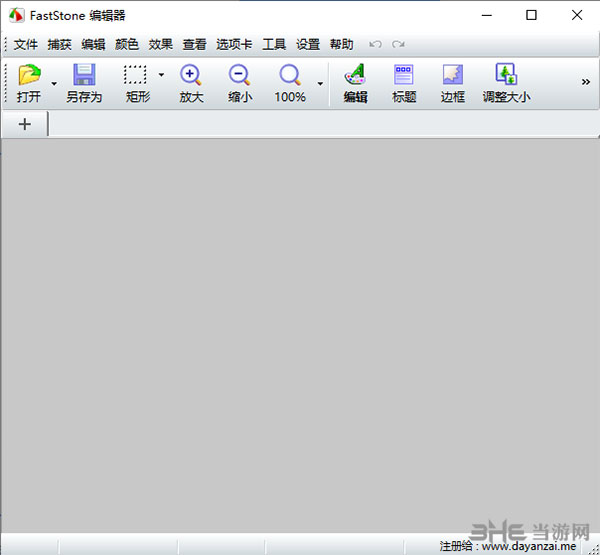
Task: Open the Settings (设置) menu
Action: [x=308, y=44]
